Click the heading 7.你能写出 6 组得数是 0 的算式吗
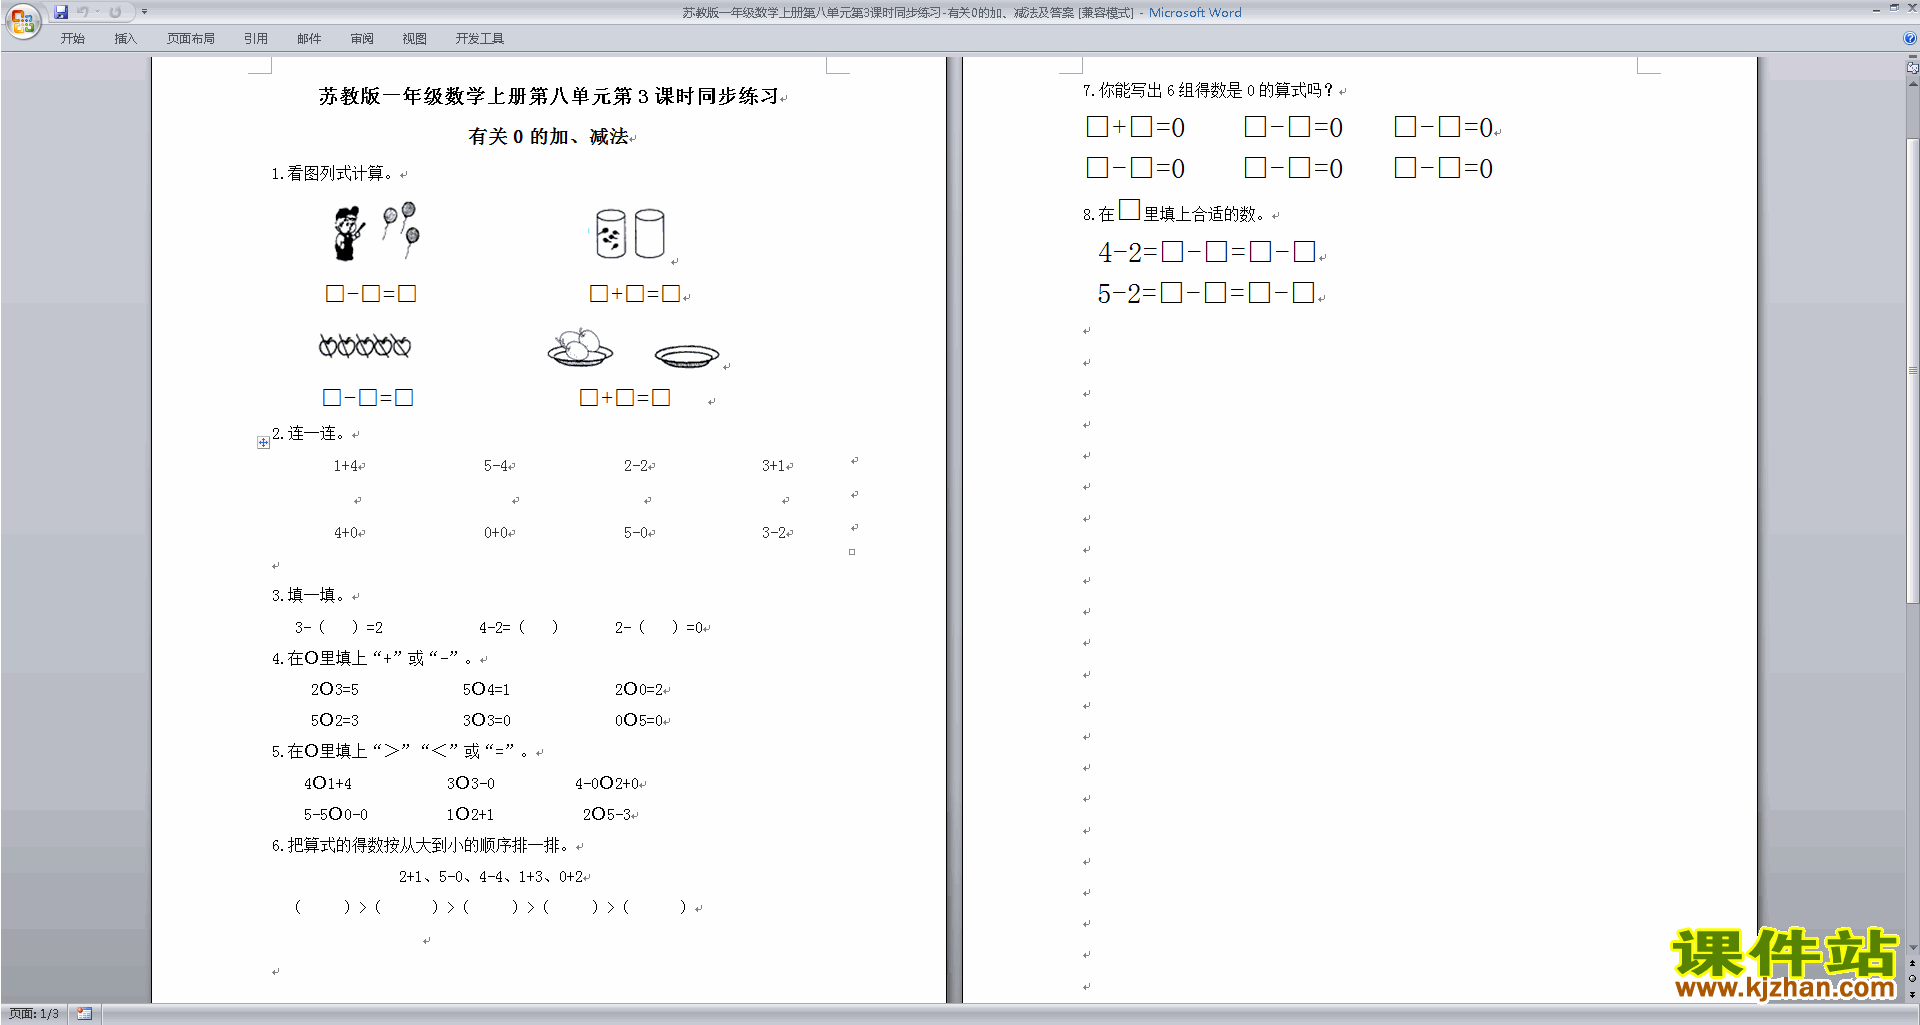1920x1025 pixels. tap(1208, 90)
